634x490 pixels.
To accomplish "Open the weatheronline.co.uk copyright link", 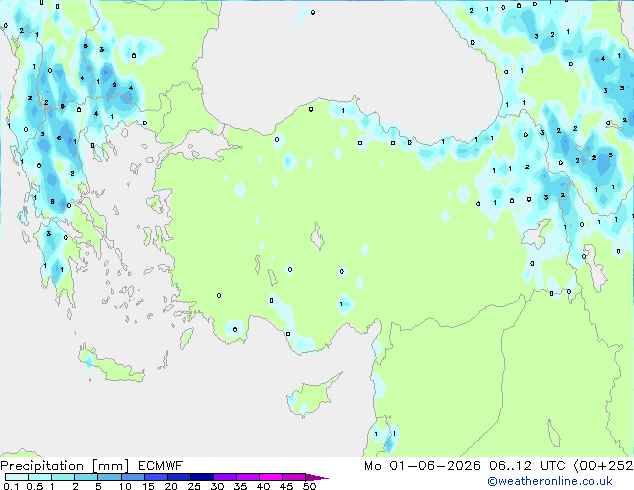I will (x=550, y=481).
